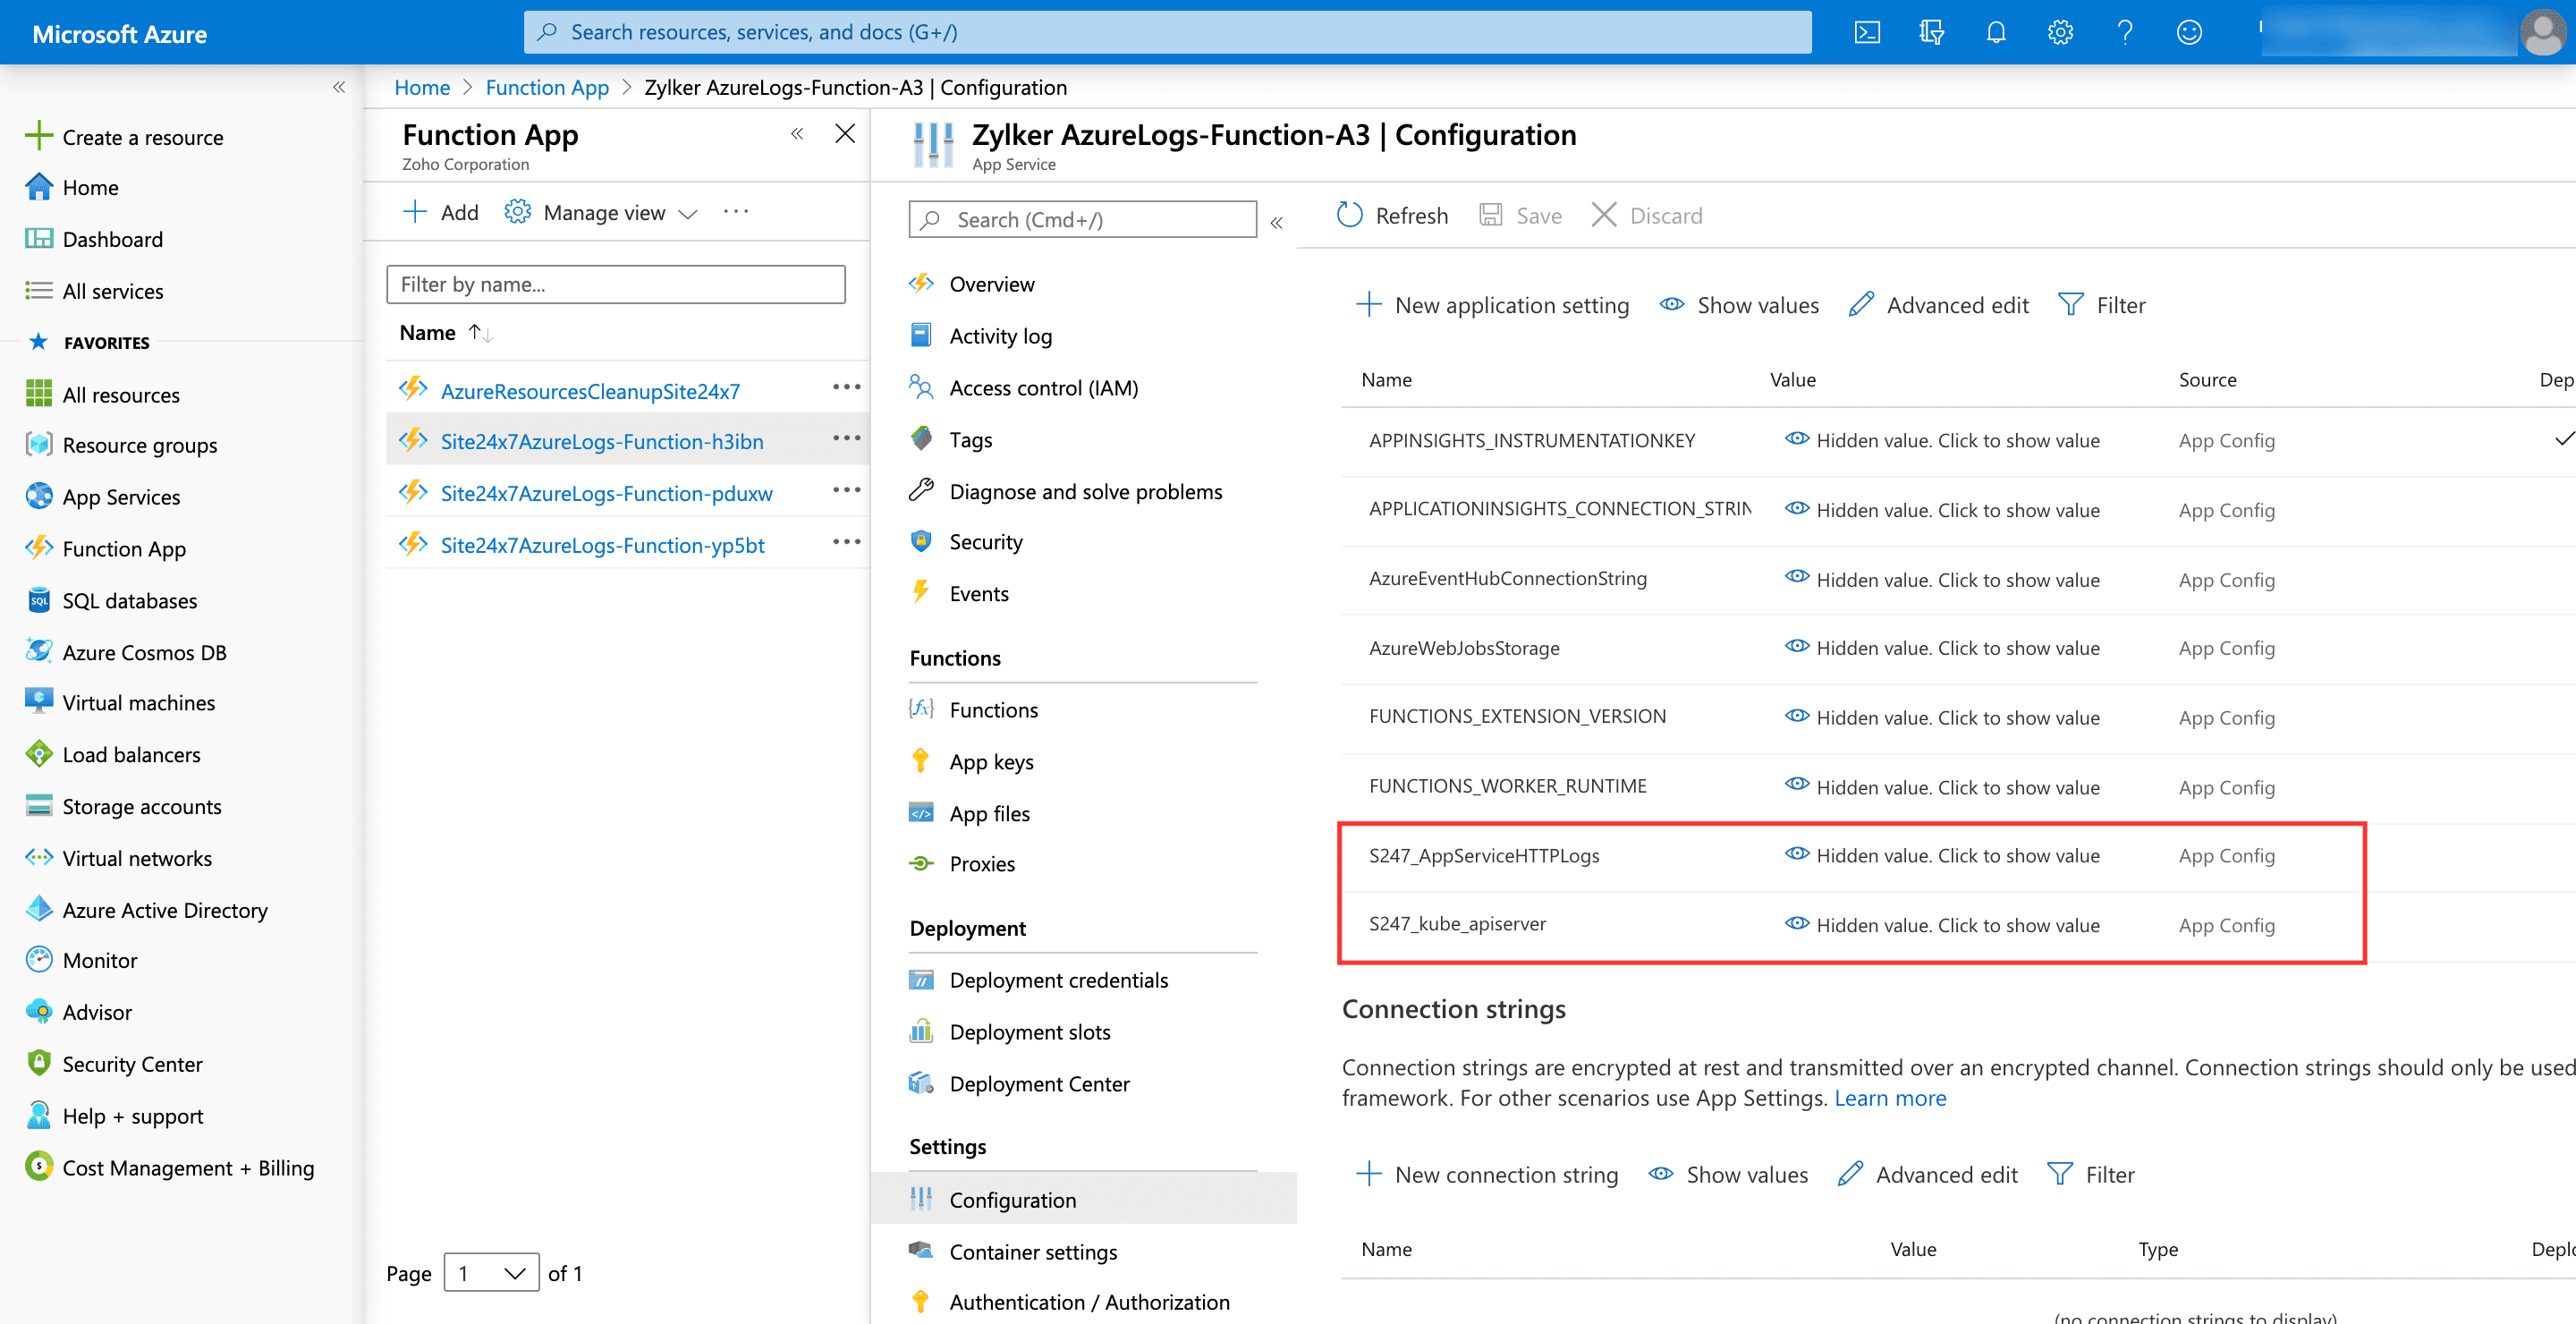Open Learn more about connection strings
2576x1324 pixels.
click(x=1889, y=1097)
